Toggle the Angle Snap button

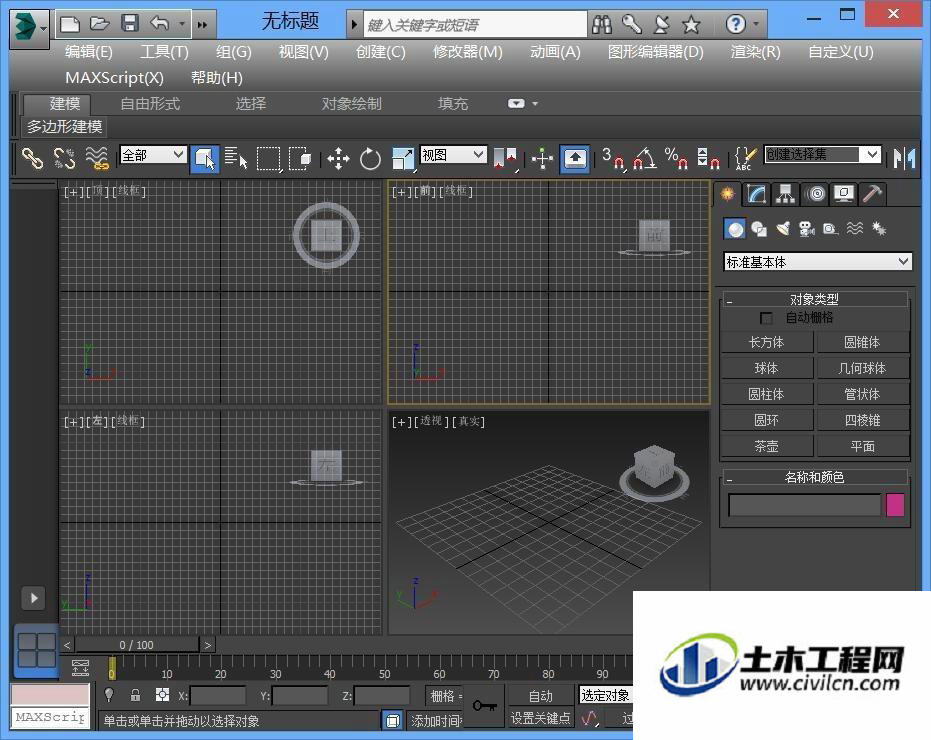tap(644, 159)
